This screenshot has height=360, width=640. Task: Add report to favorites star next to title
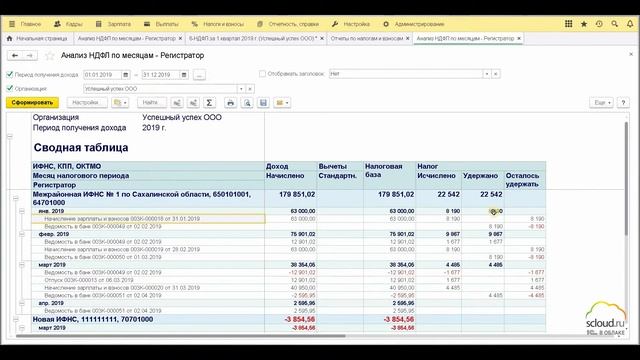(x=49, y=56)
